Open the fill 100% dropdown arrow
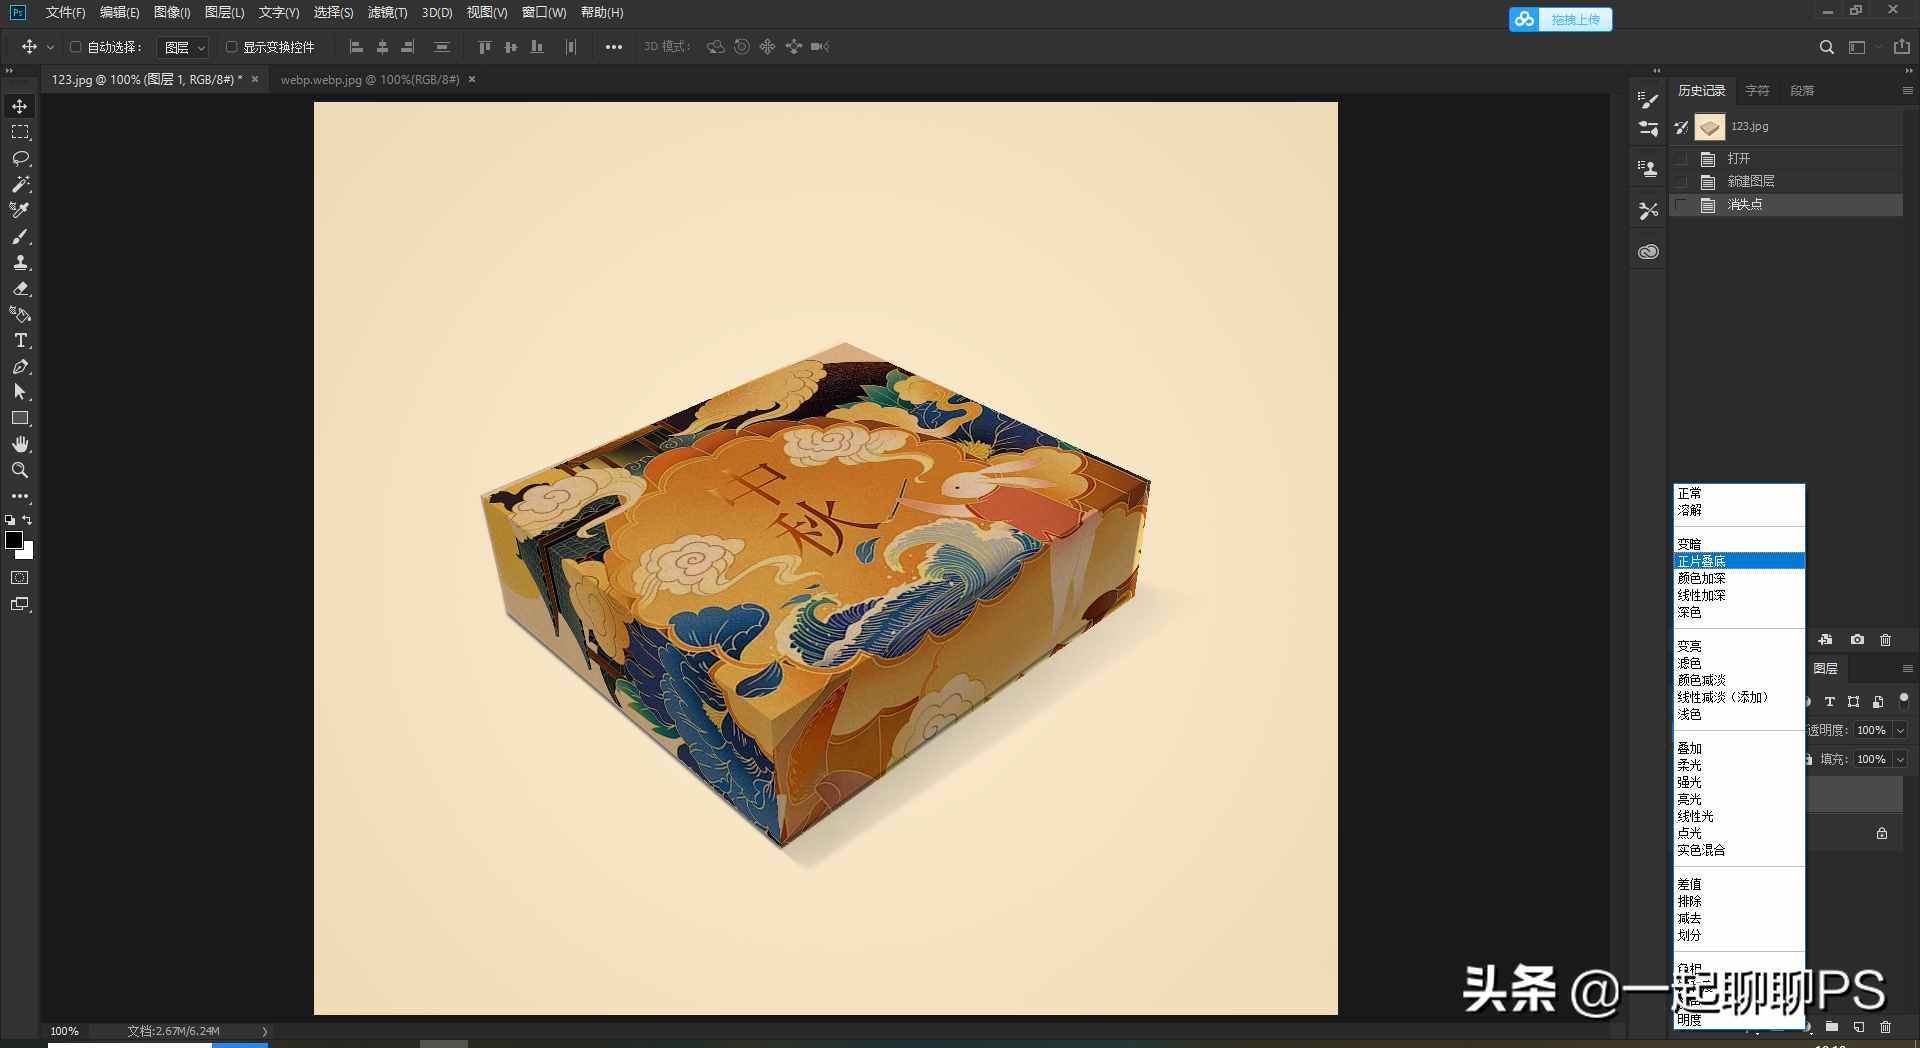1920x1048 pixels. pyautogui.click(x=1900, y=759)
